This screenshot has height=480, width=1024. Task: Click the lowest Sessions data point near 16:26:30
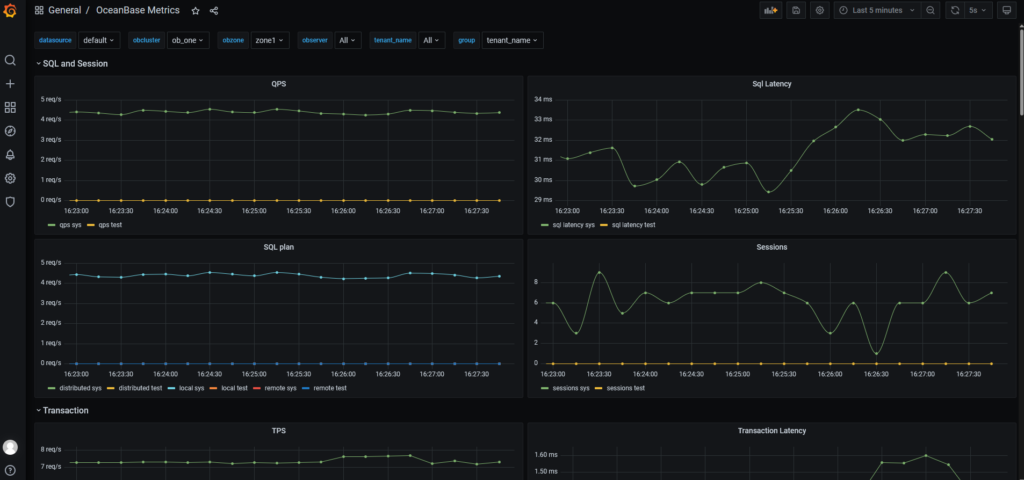[x=876, y=353]
